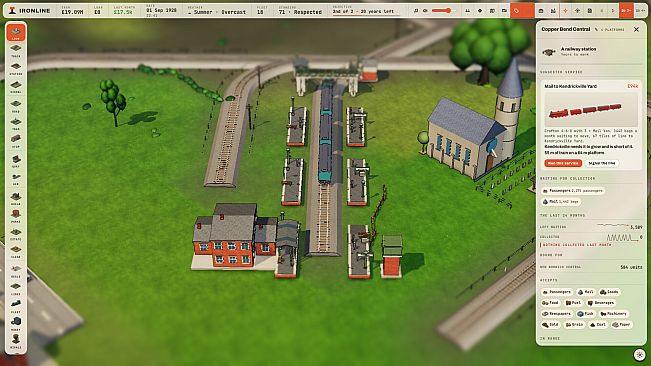Click the Goods chip under Accepts
This screenshot has height=366, width=651.
point(609,292)
